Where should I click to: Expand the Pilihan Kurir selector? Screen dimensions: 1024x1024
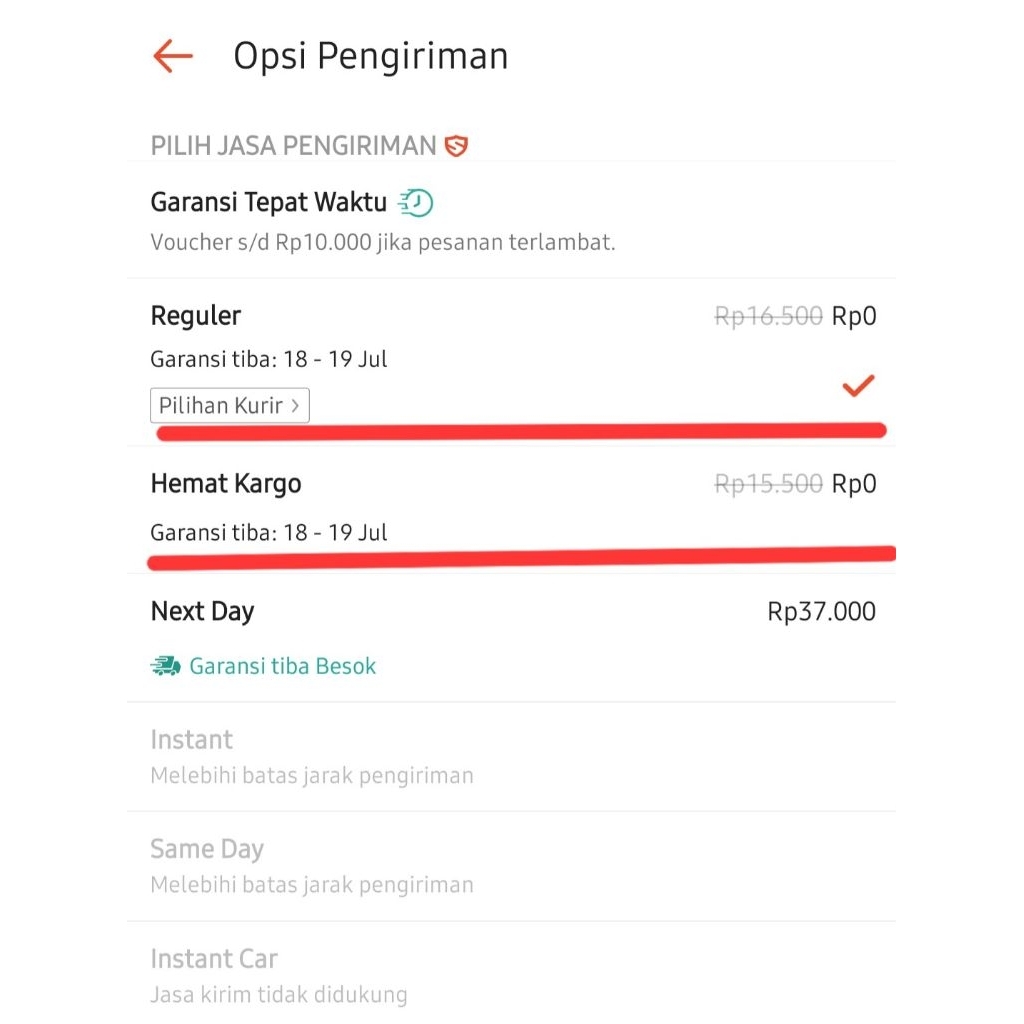pos(229,405)
